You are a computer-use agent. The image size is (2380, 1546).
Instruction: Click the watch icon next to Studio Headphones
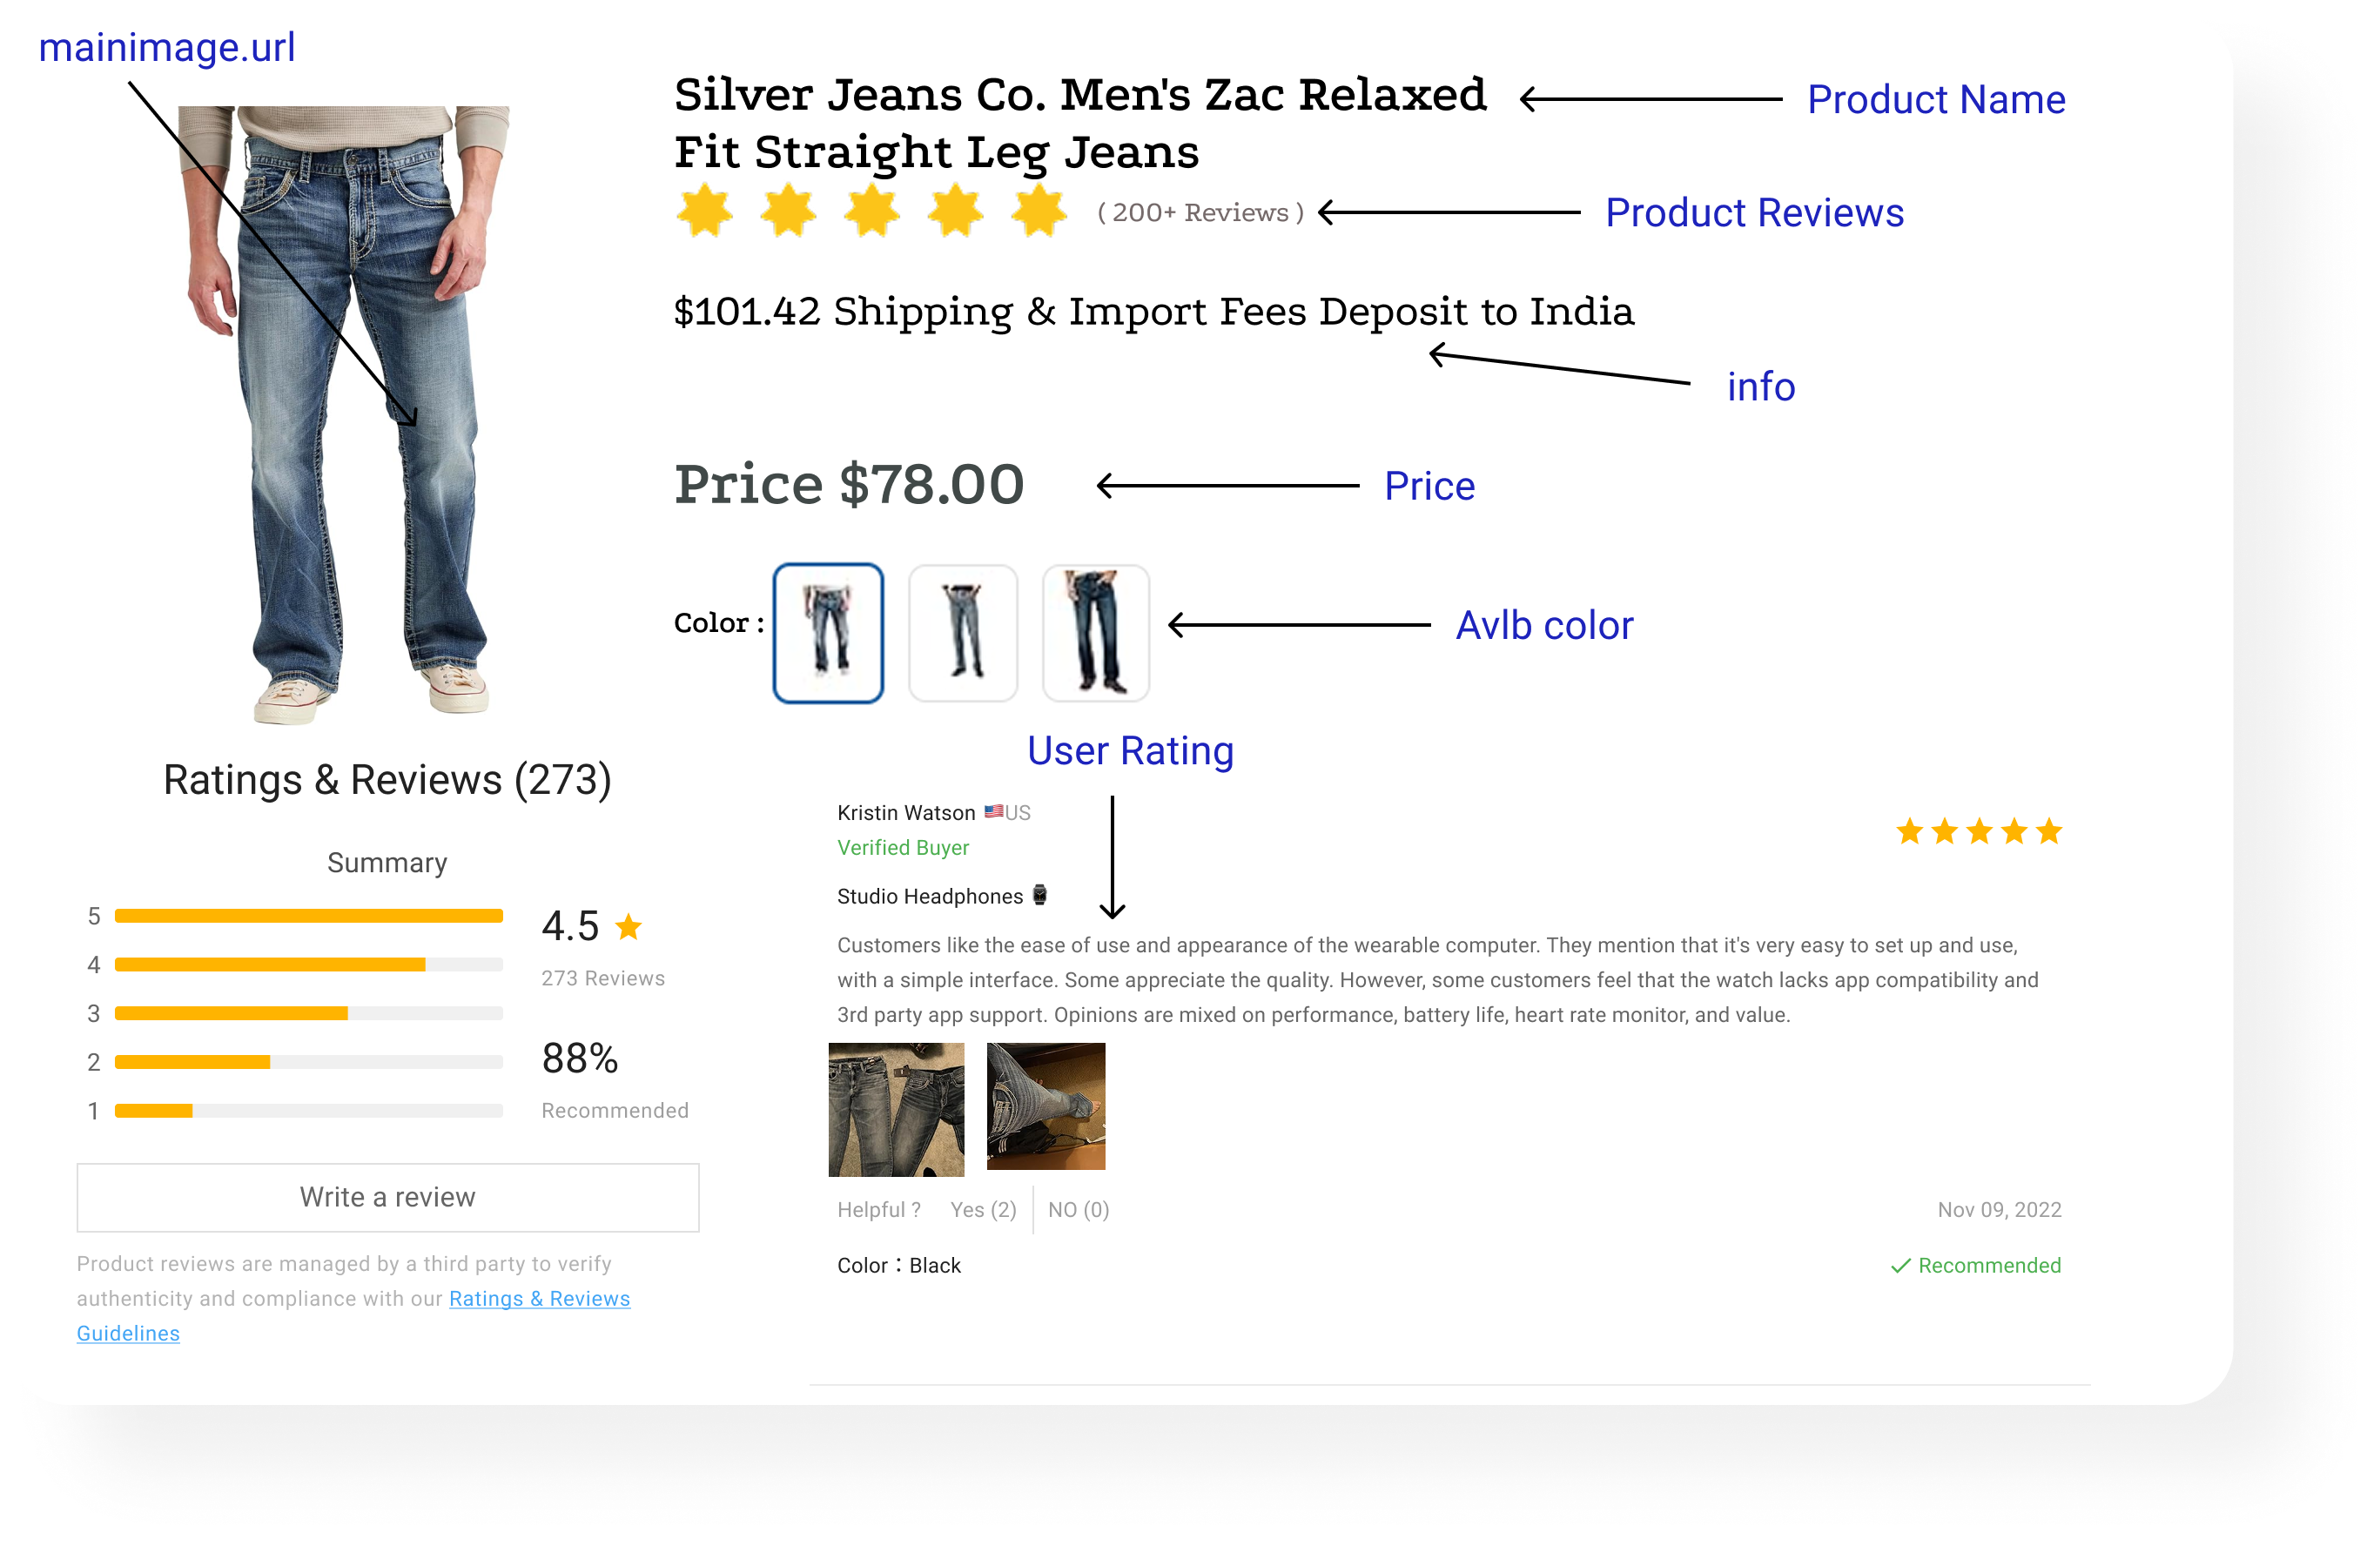click(x=1040, y=895)
